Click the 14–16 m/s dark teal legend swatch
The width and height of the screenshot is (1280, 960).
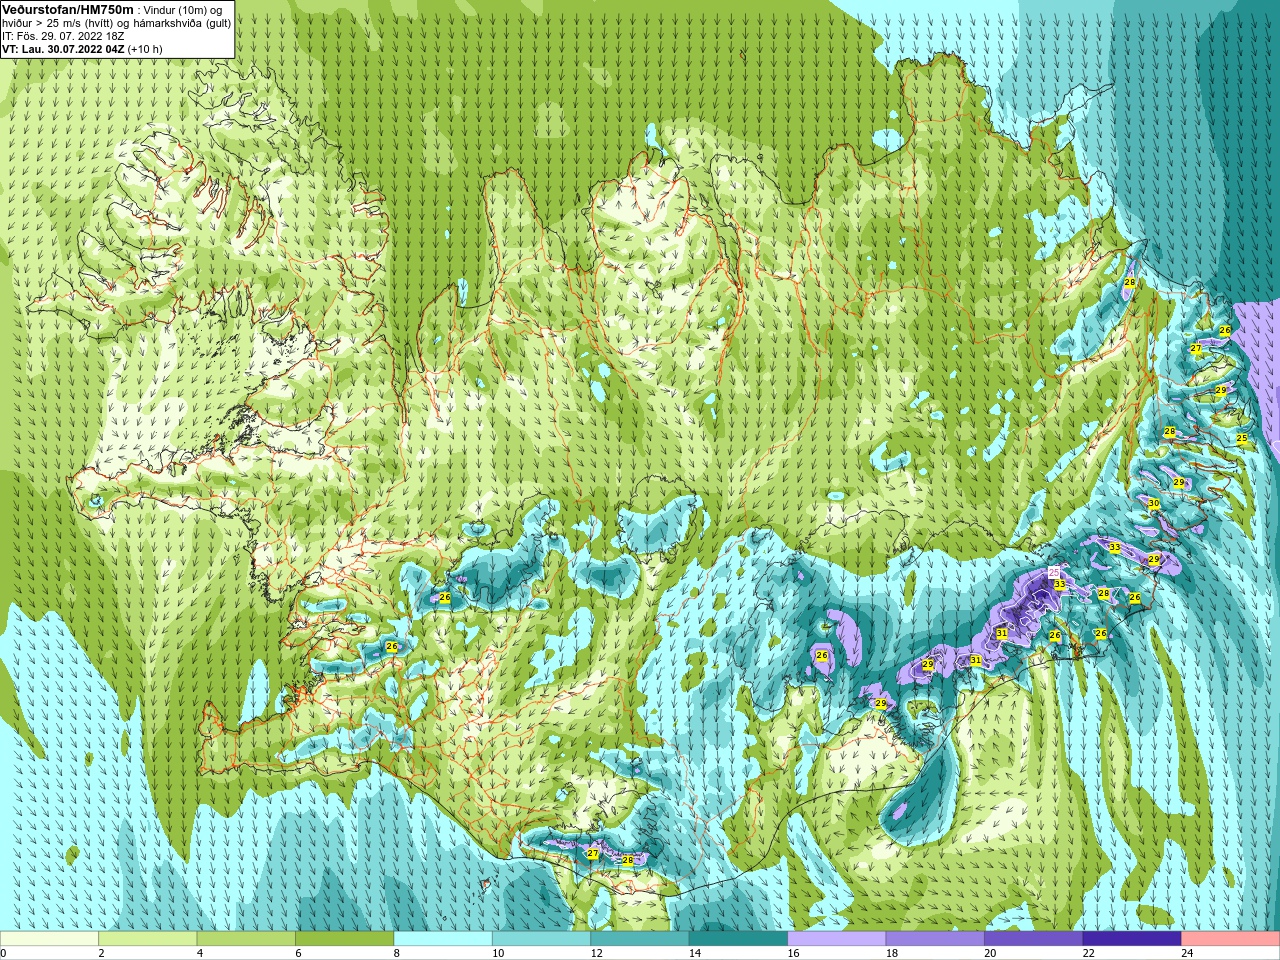pyautogui.click(x=738, y=939)
